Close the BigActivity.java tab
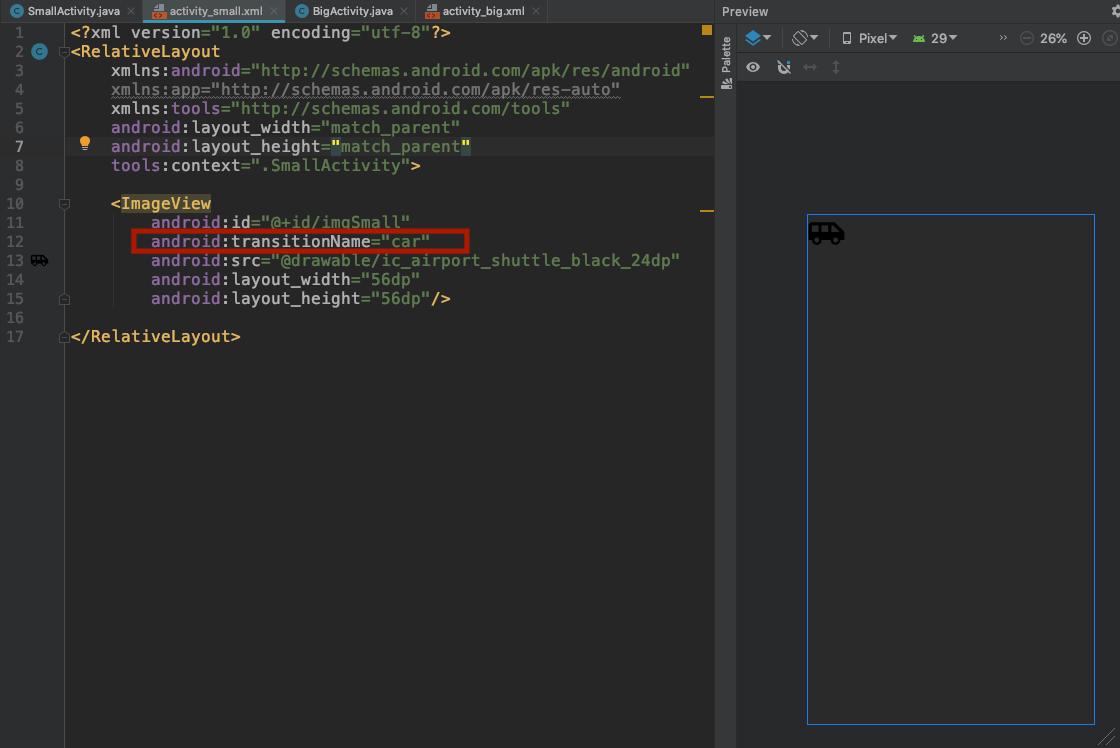 [404, 11]
